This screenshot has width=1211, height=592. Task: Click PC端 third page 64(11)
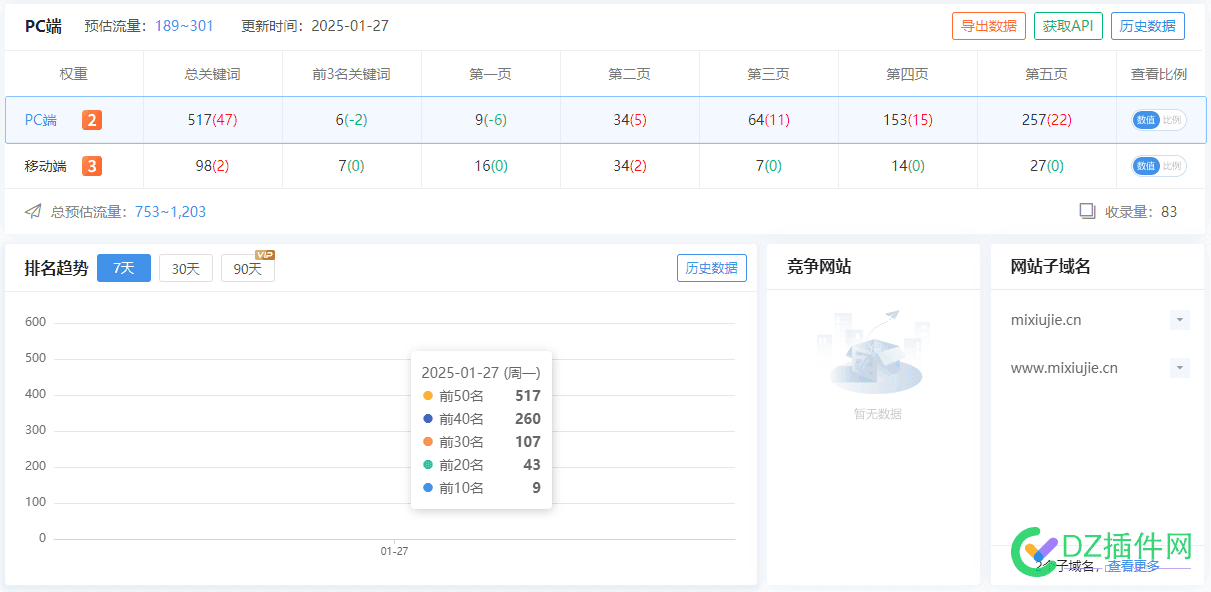click(x=769, y=120)
